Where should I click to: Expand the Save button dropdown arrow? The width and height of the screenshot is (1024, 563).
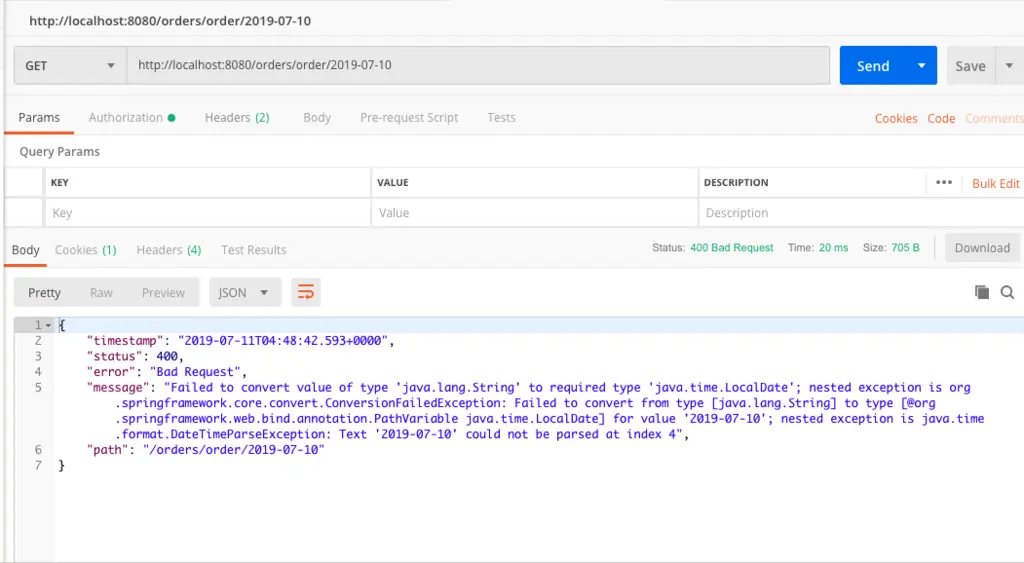click(x=1009, y=65)
